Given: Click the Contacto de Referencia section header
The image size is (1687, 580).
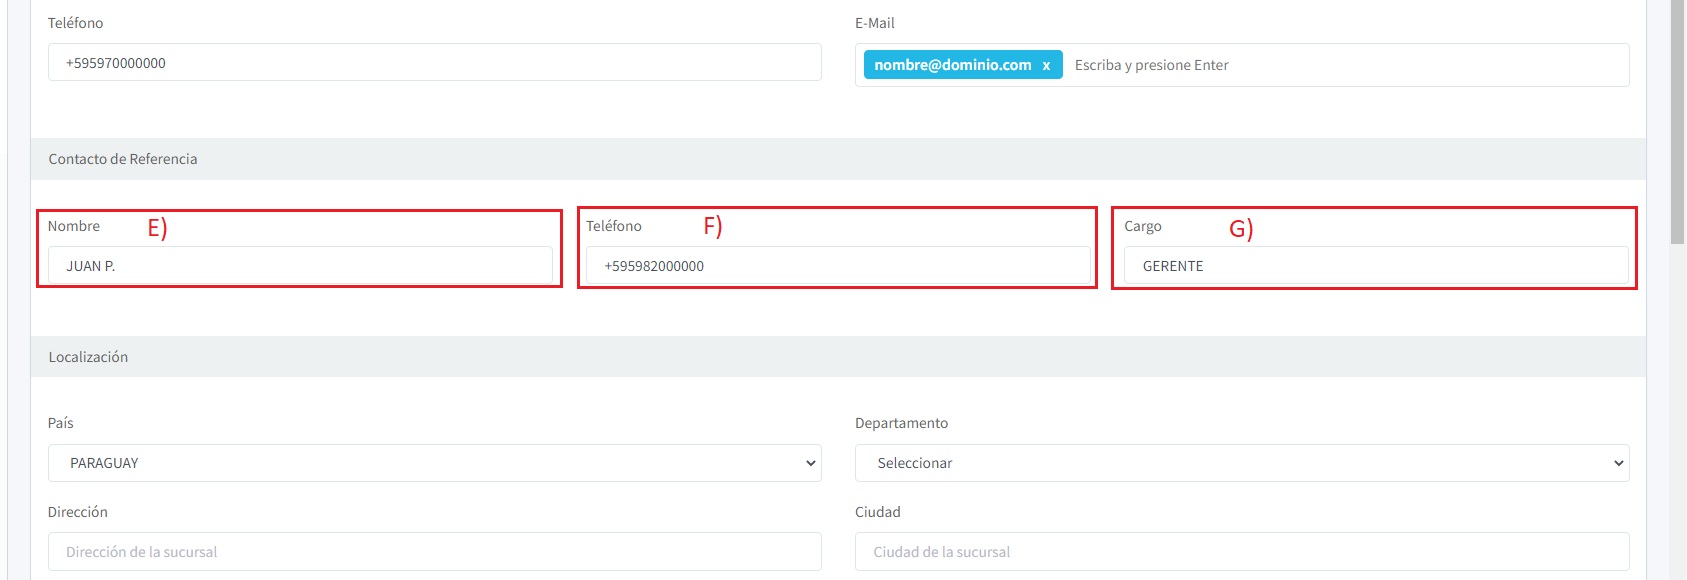Looking at the screenshot, I should 123,159.
